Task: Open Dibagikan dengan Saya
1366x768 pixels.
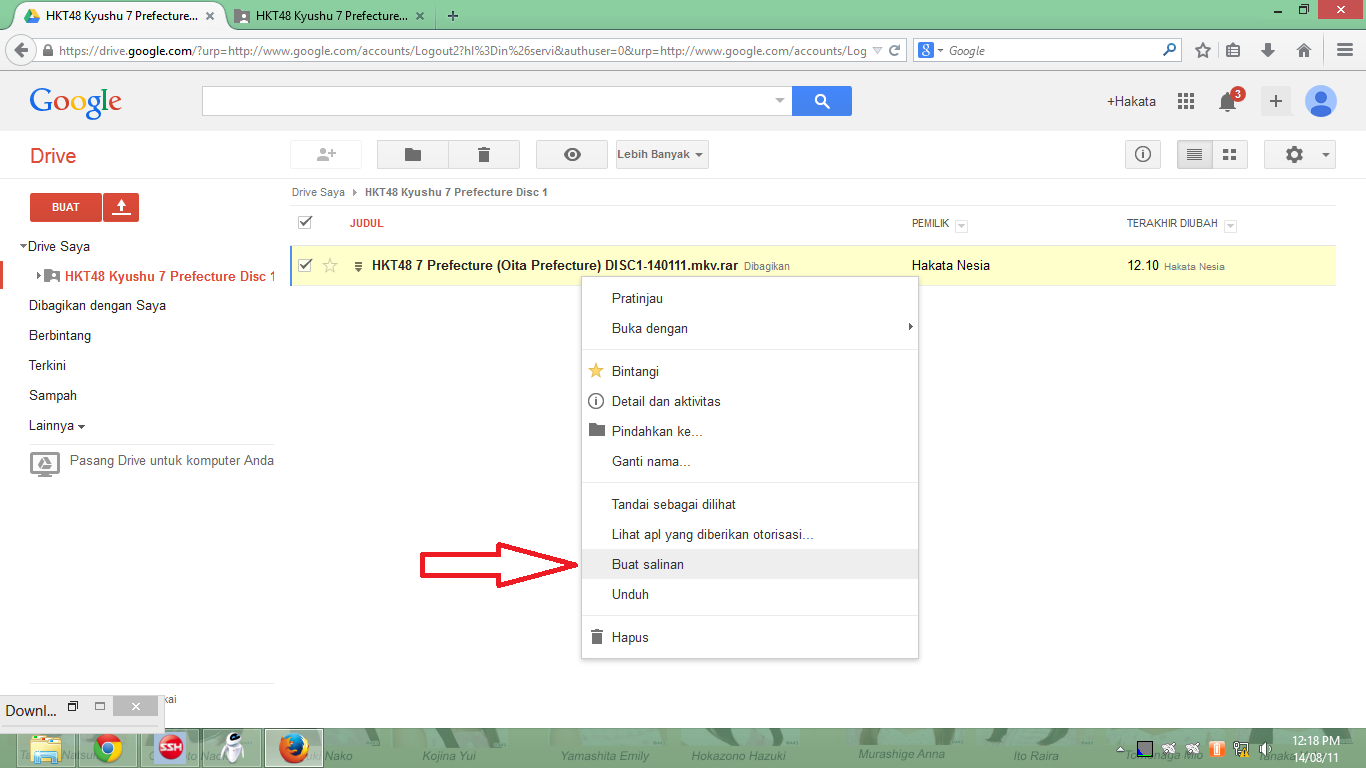Action: [x=97, y=306]
